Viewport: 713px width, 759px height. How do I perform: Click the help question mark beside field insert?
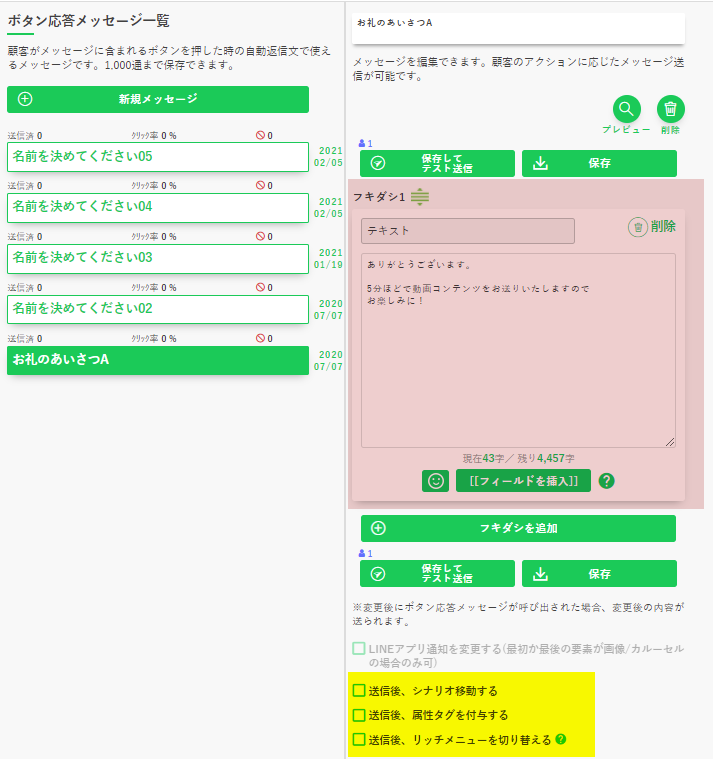click(x=606, y=481)
